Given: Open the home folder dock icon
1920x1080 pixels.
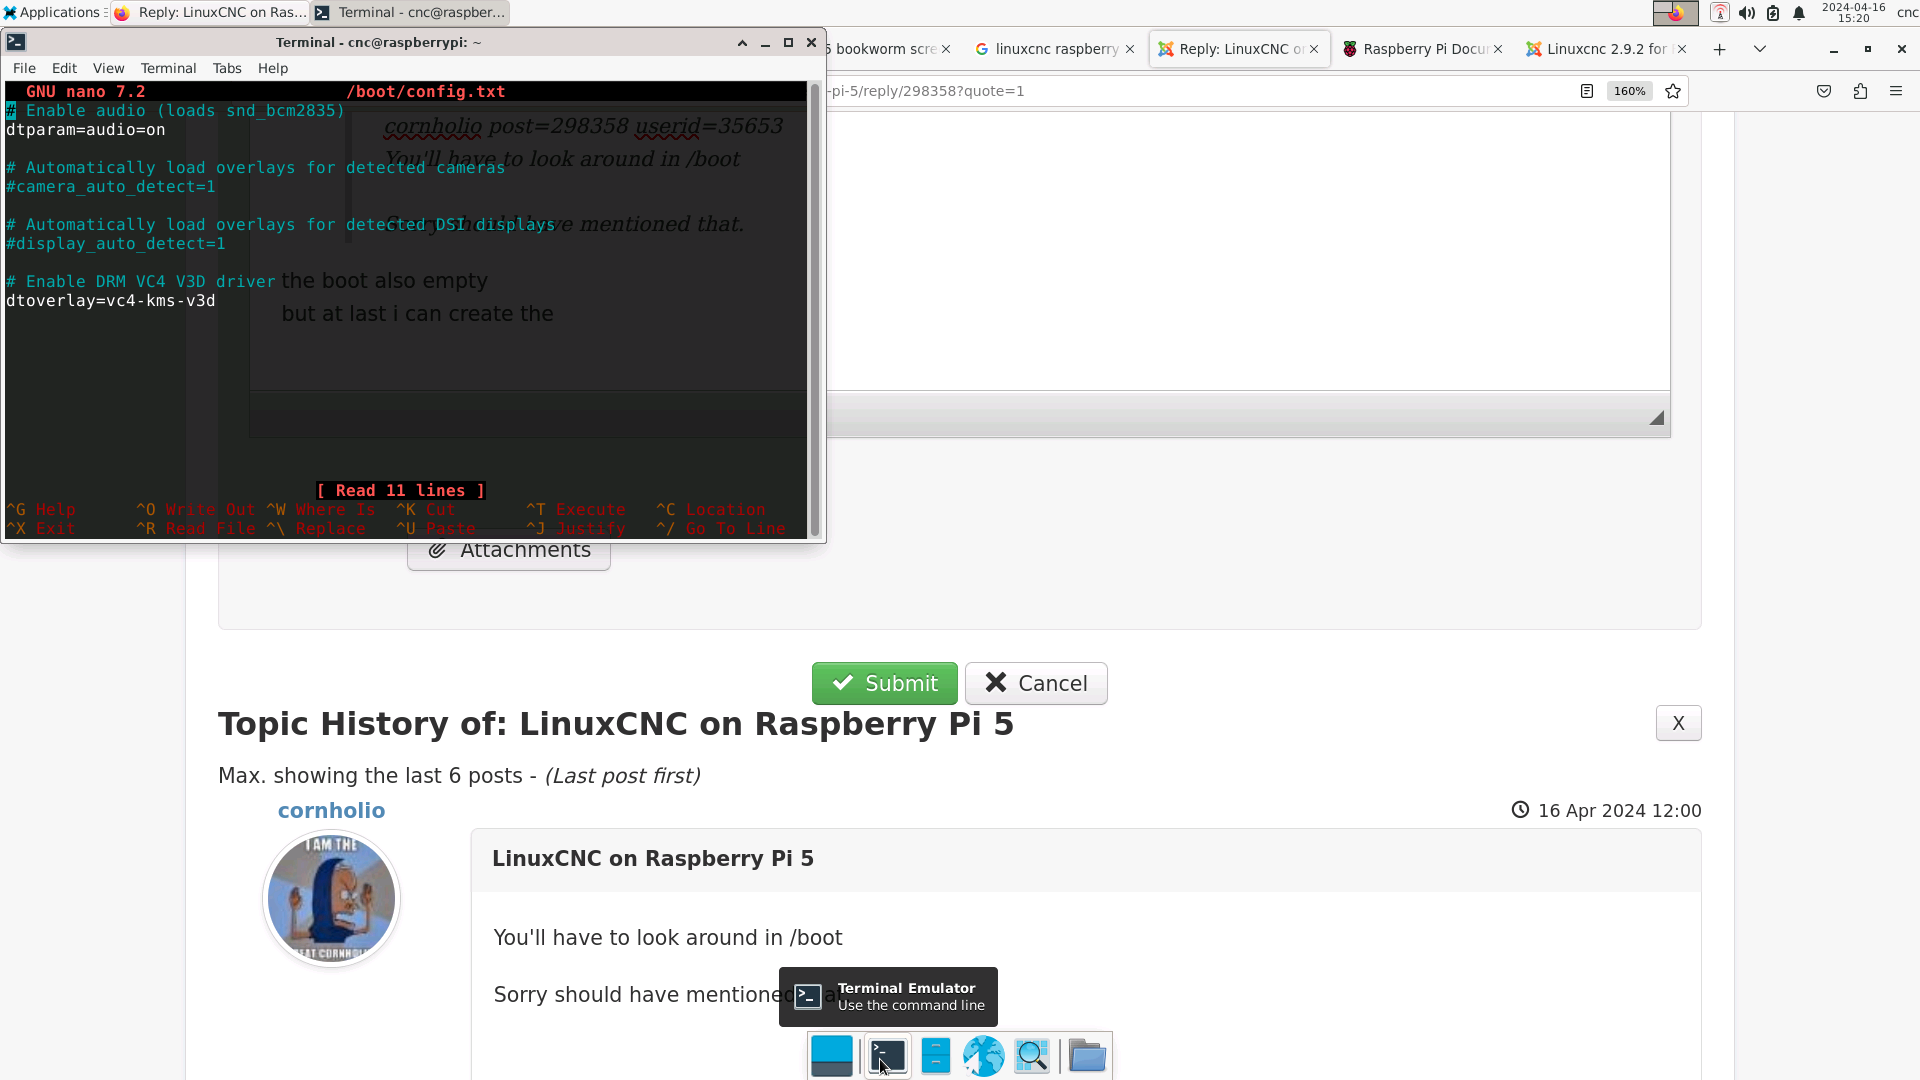Looking at the screenshot, I should [x=1087, y=1056].
